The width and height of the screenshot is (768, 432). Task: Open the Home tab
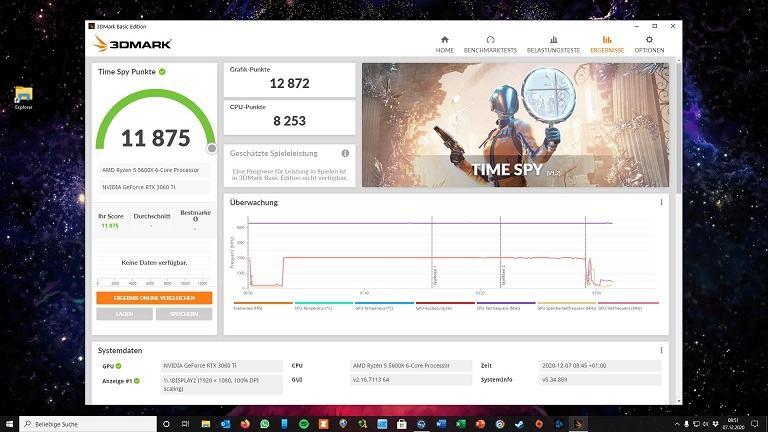click(x=444, y=45)
